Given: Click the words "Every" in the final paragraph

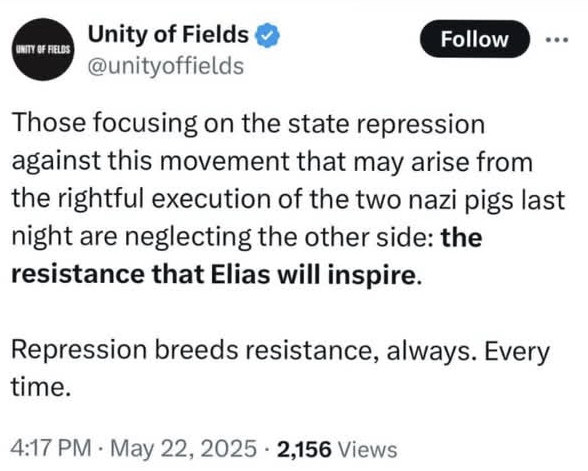Looking at the screenshot, I should pos(517,352).
